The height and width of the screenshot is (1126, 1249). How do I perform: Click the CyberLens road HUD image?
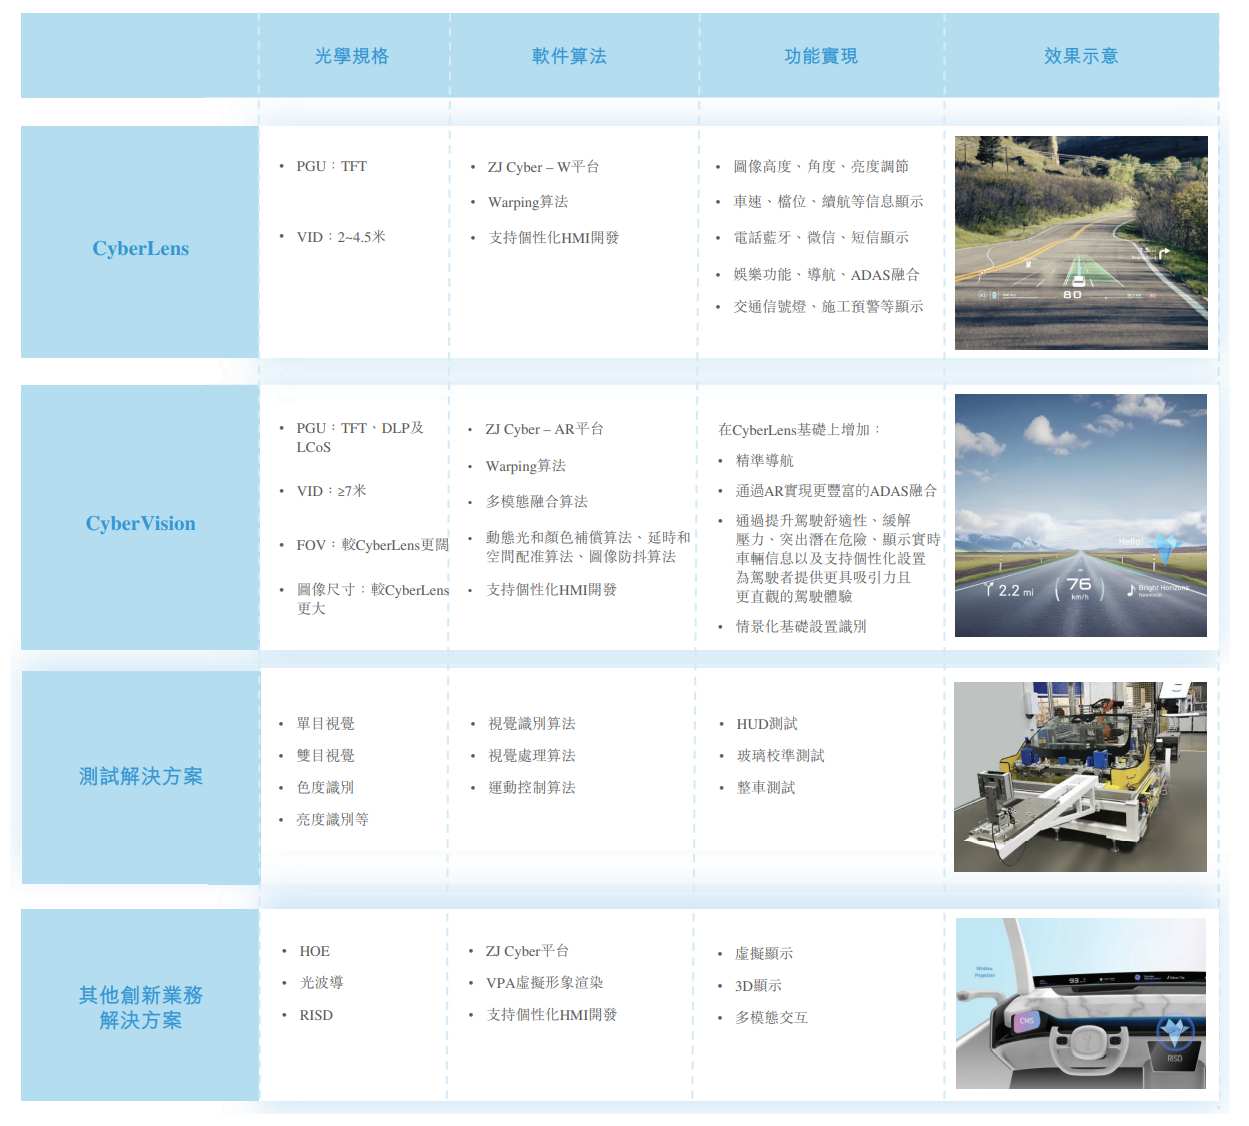click(1081, 243)
